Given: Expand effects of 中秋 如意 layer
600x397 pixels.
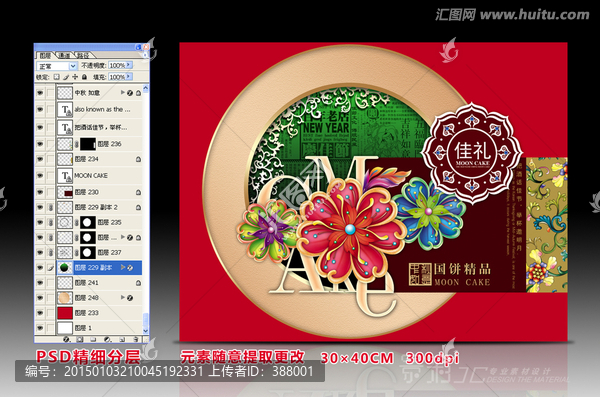Looking at the screenshot, I should click(123, 92).
